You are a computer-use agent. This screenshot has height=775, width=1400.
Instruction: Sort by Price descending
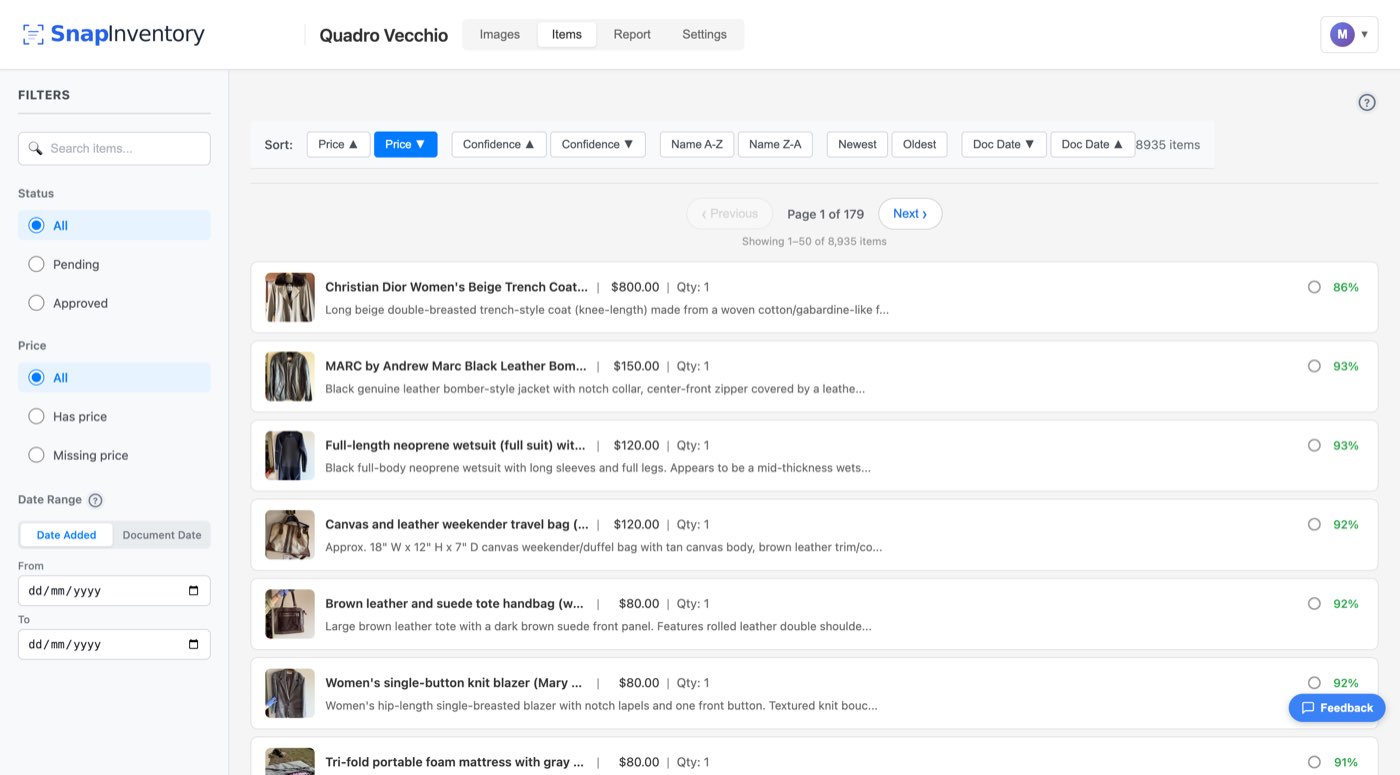405,144
